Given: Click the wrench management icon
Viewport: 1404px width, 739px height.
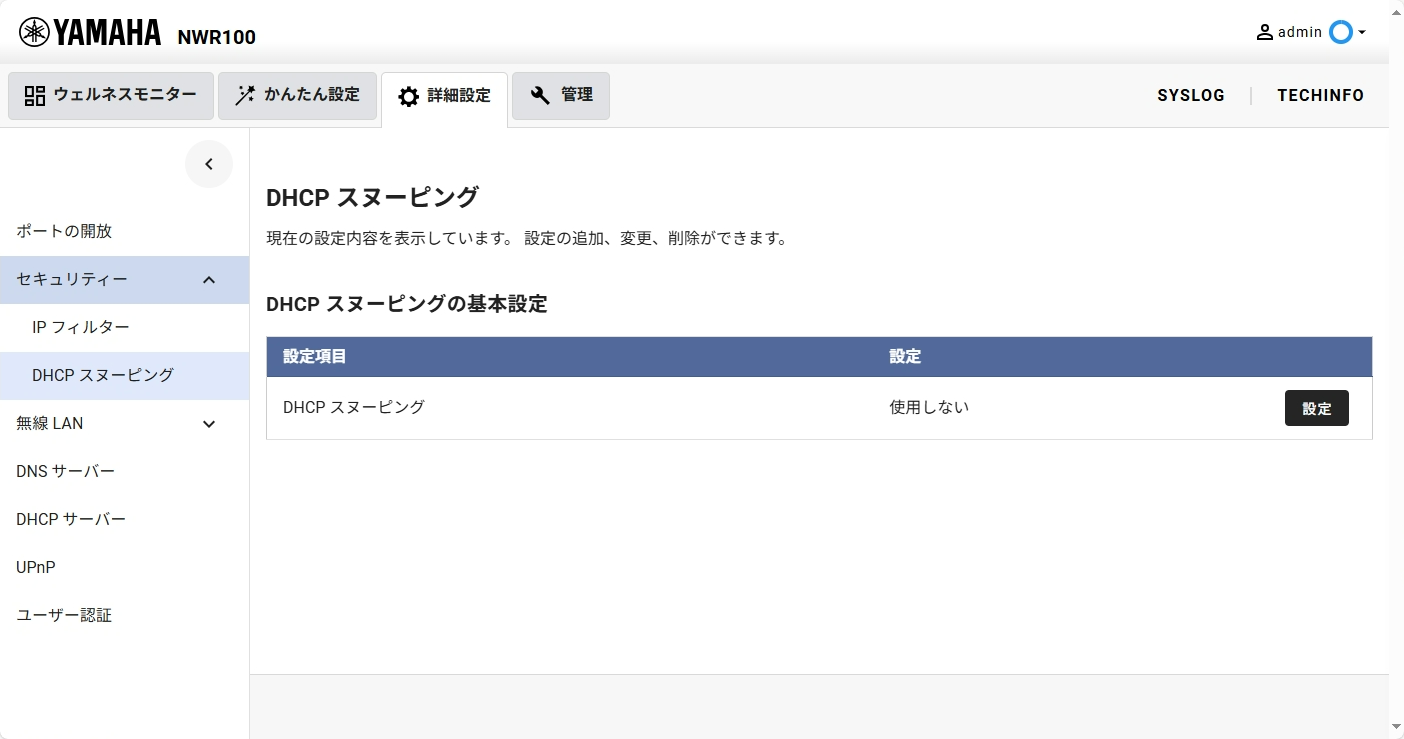Looking at the screenshot, I should coord(540,96).
